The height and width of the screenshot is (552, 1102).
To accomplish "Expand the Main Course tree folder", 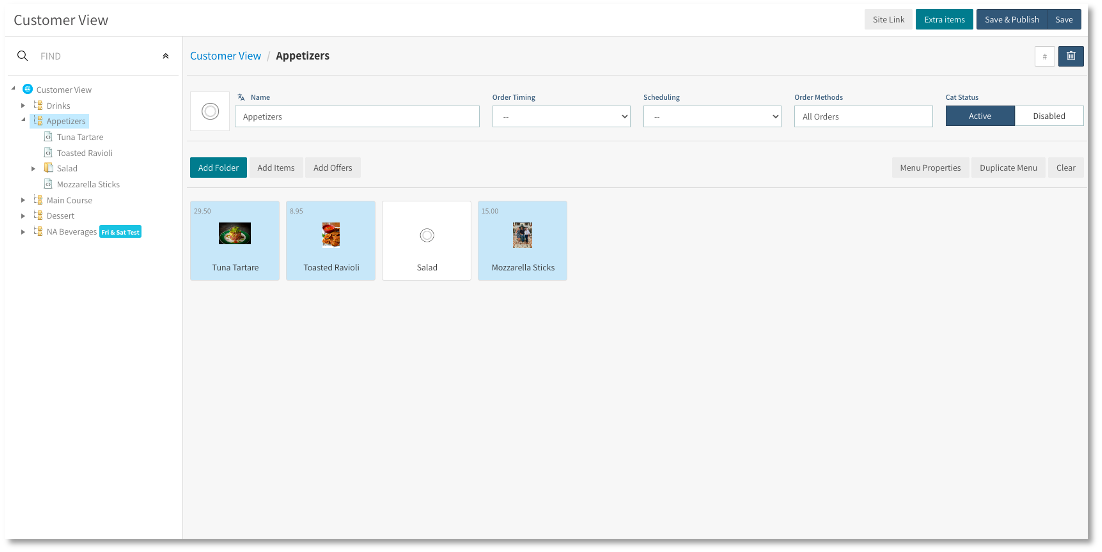I will [23, 200].
